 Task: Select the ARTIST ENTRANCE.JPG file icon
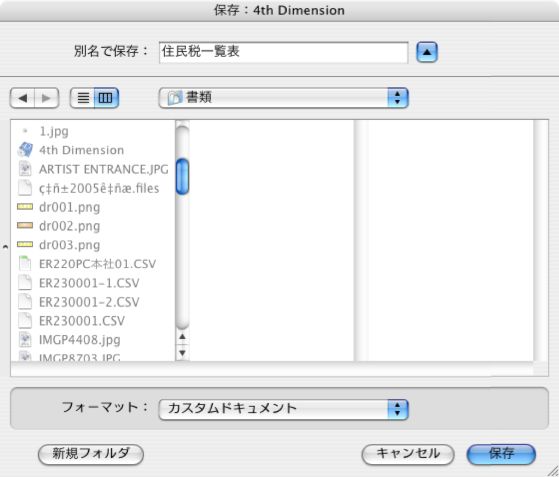click(x=25, y=169)
